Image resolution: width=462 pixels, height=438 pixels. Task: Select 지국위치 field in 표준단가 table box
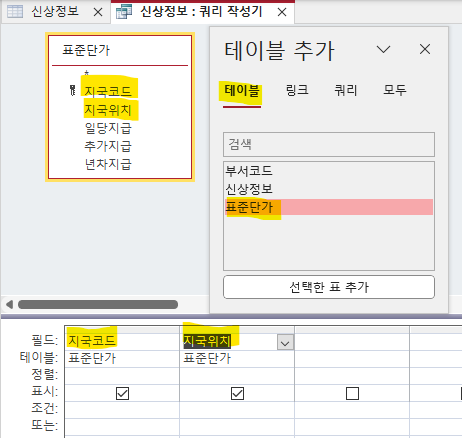(108, 109)
